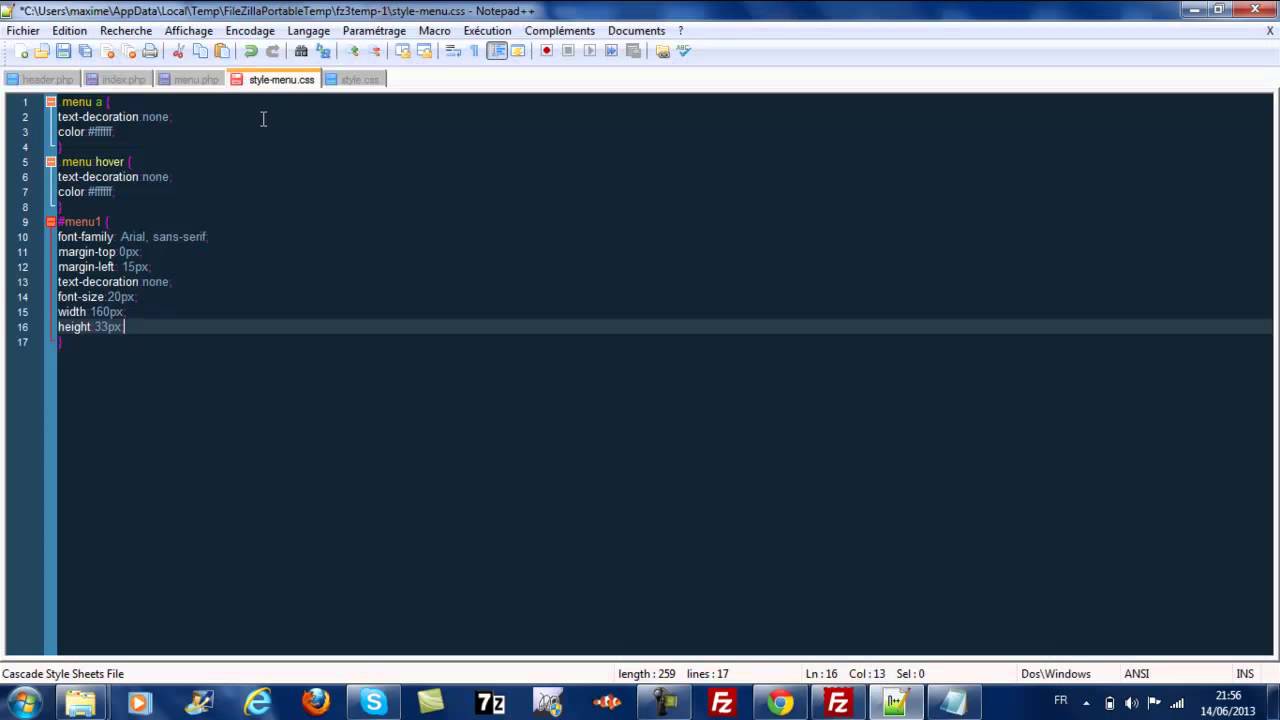Click the Save All toolbar icon
Image resolution: width=1280 pixels, height=720 pixels.
point(85,51)
